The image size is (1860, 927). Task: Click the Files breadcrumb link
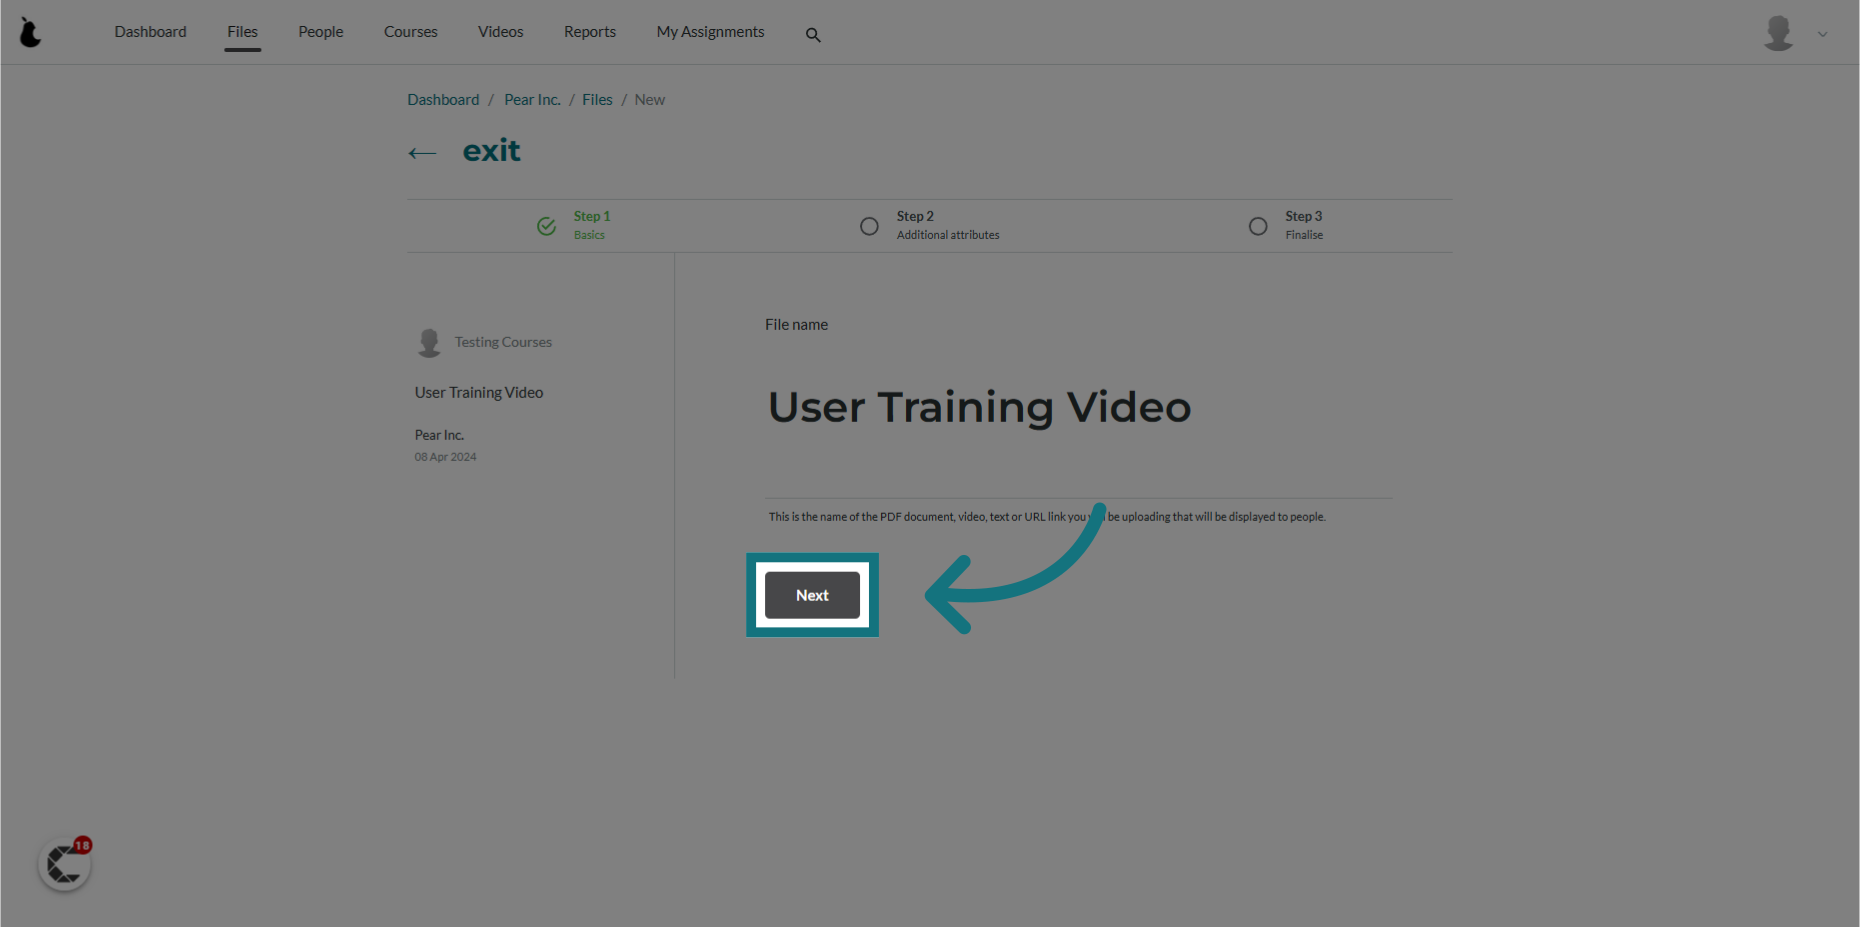pos(597,100)
